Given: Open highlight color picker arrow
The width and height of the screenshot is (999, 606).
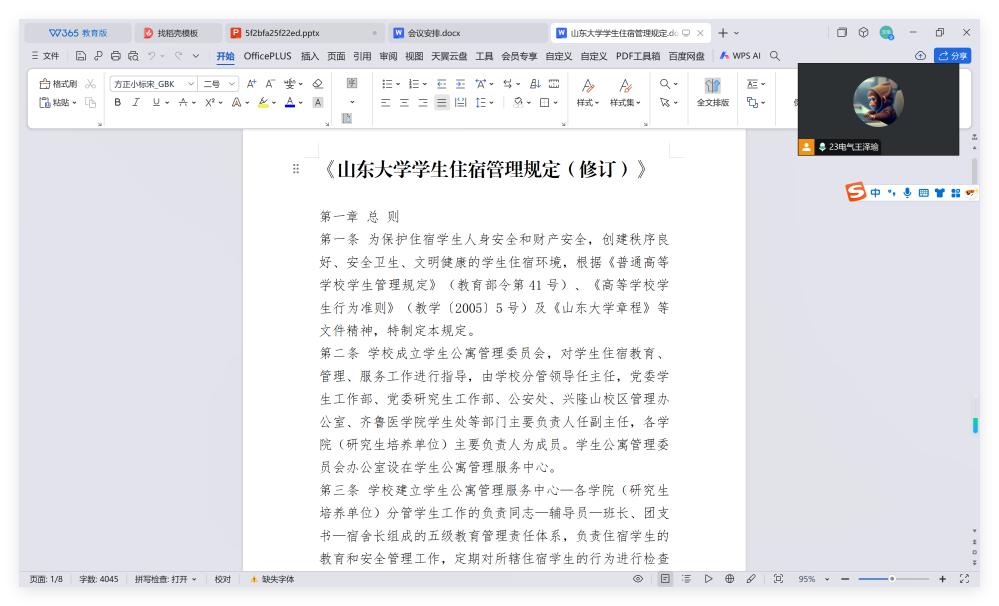Looking at the screenshot, I should pyautogui.click(x=274, y=103).
